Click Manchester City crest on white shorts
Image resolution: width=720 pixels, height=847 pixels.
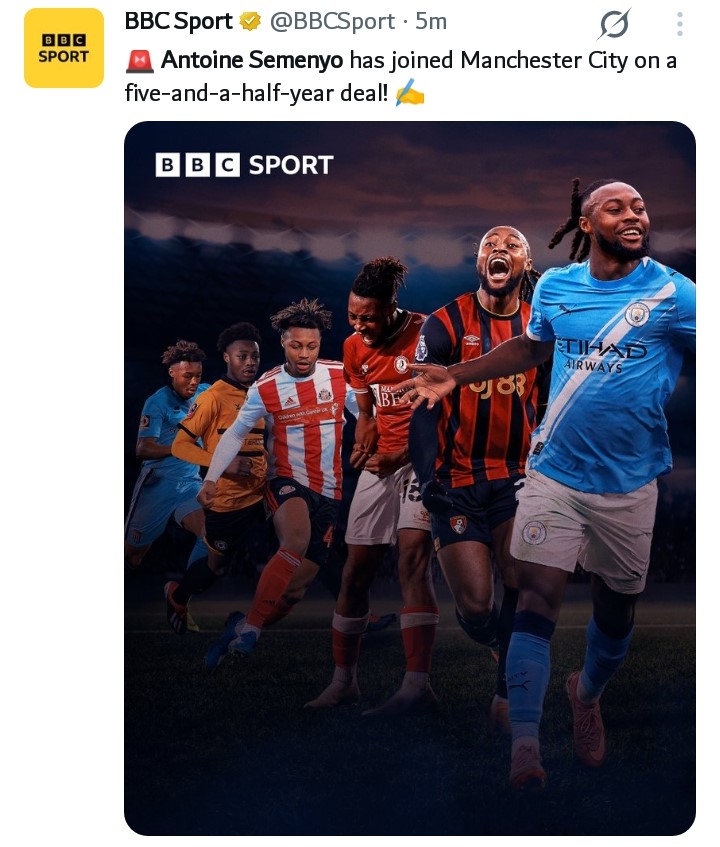pyautogui.click(x=534, y=533)
